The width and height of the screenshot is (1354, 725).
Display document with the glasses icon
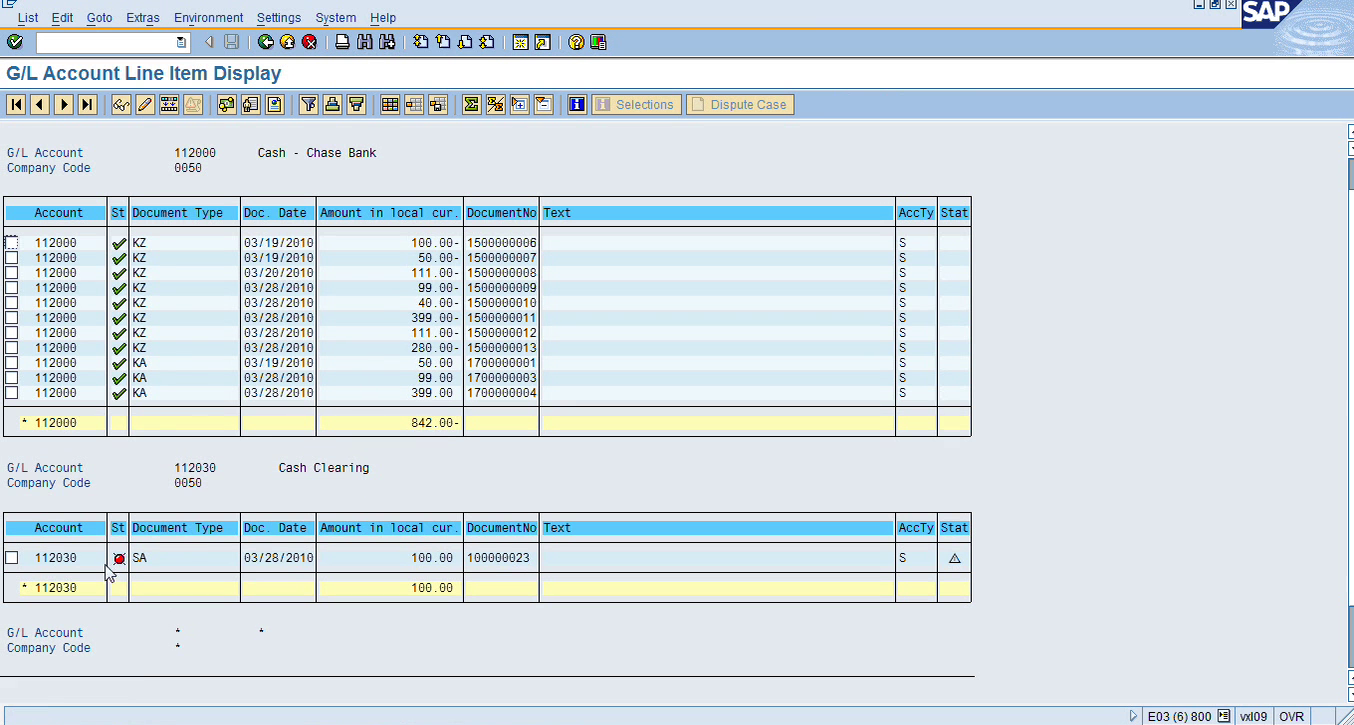click(121, 104)
